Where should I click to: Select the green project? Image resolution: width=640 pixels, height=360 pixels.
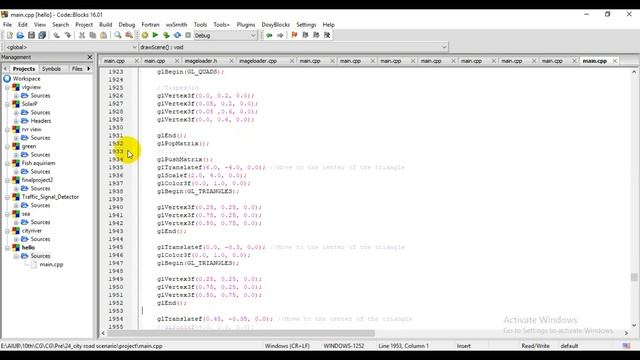(x=29, y=147)
